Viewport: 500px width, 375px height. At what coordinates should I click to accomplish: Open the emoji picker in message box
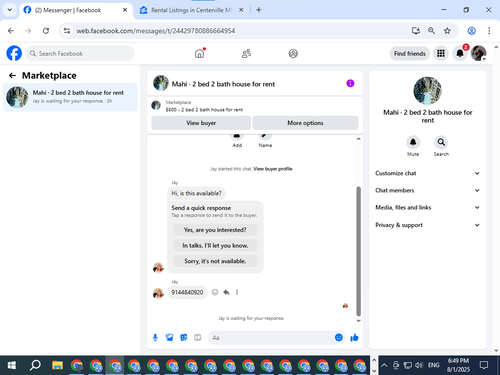[x=339, y=338]
